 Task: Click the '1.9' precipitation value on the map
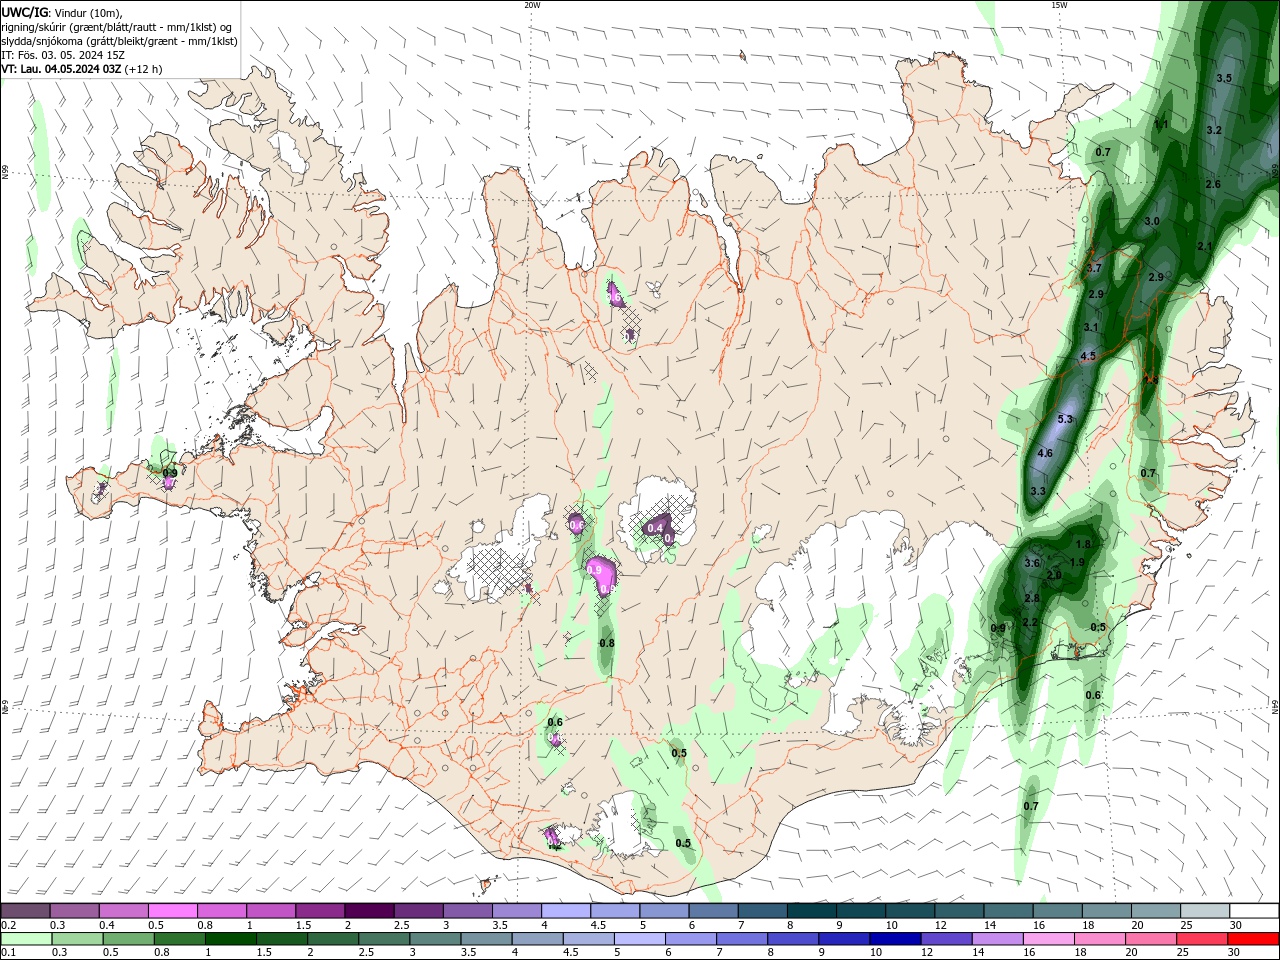point(1077,562)
